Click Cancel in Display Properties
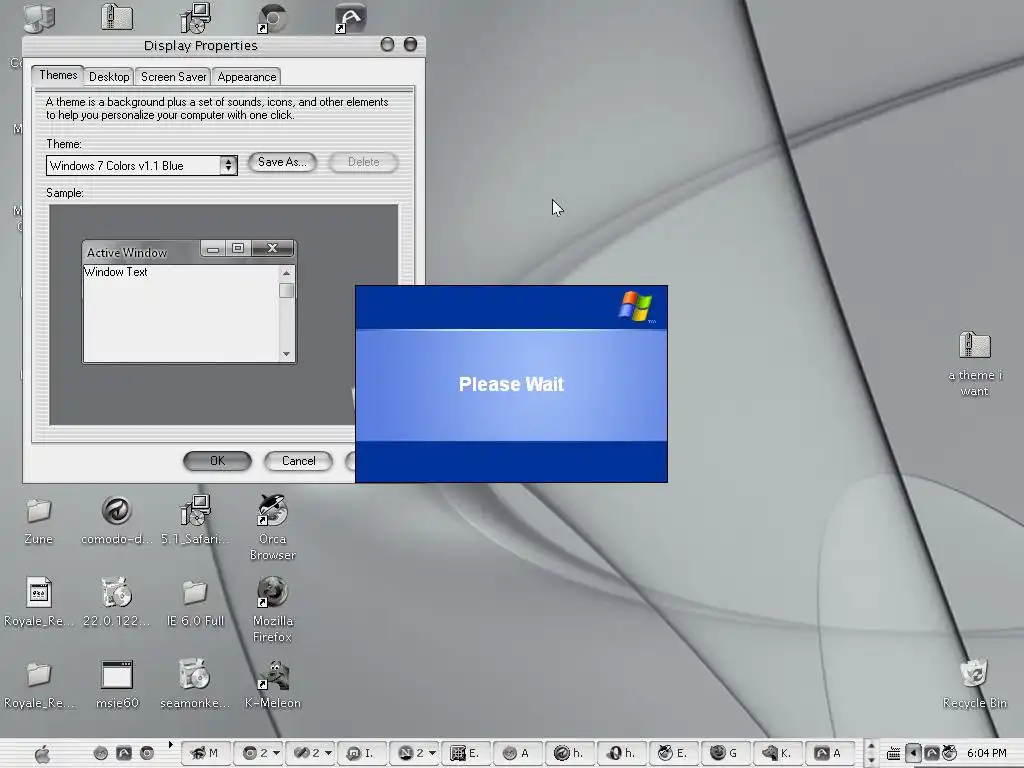 pyautogui.click(x=298, y=461)
